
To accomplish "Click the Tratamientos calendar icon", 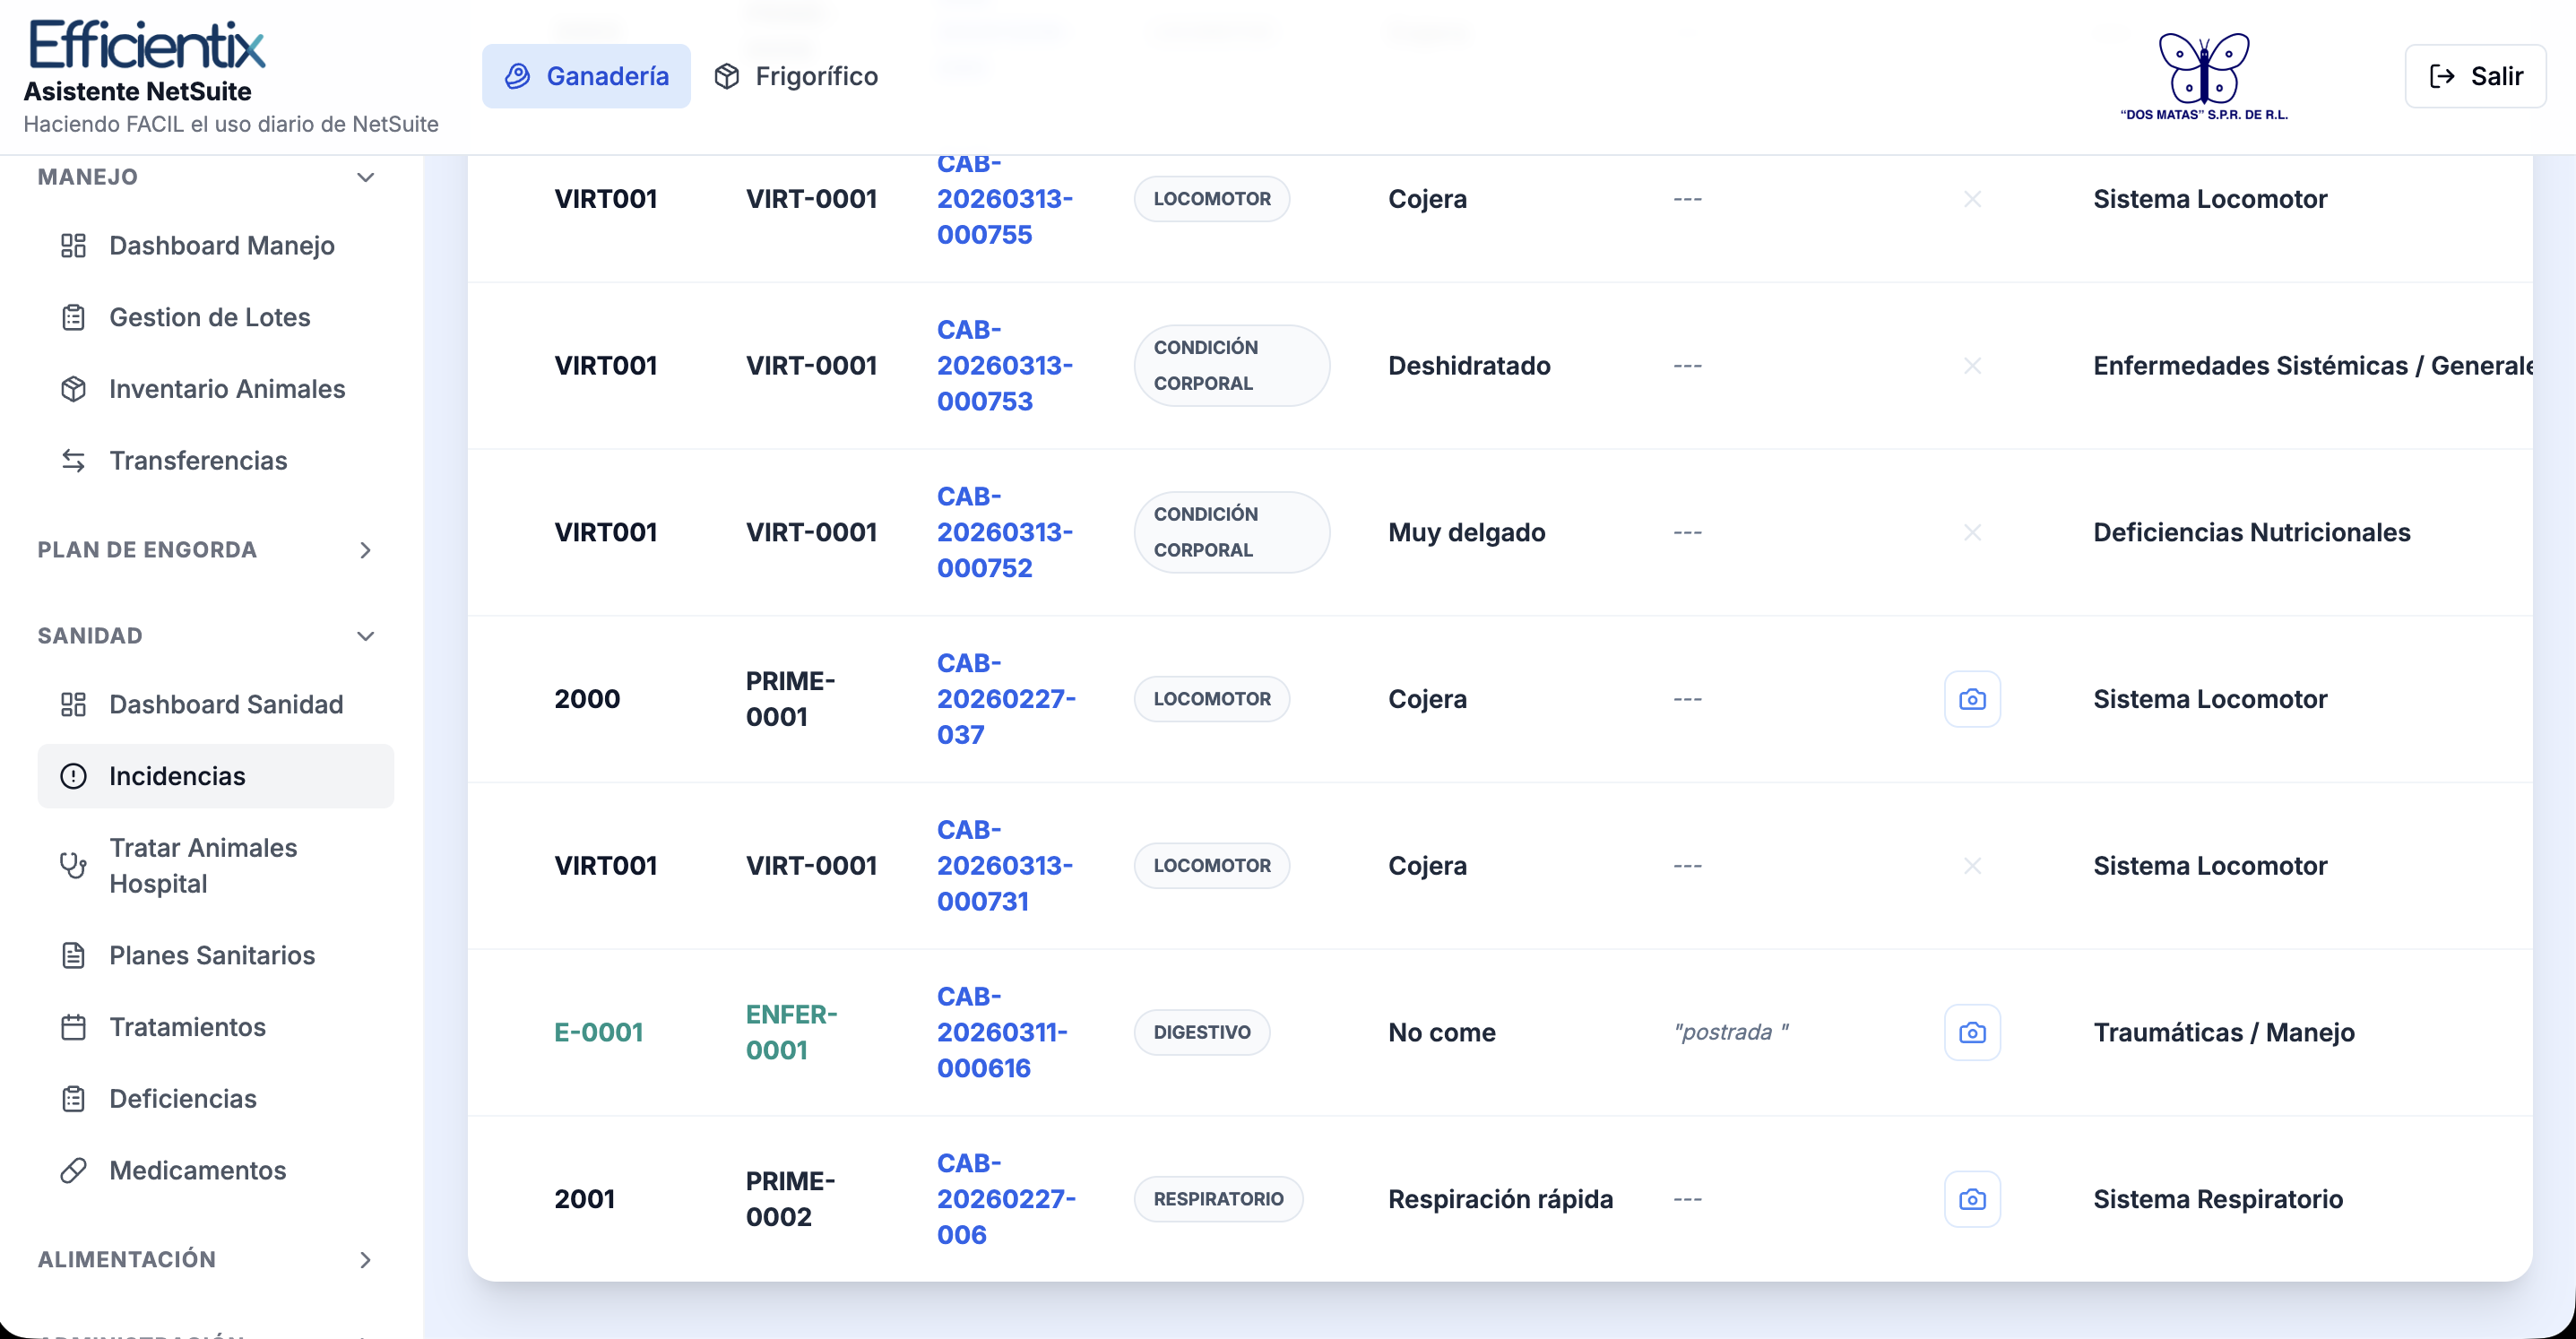I will pos(73,1027).
